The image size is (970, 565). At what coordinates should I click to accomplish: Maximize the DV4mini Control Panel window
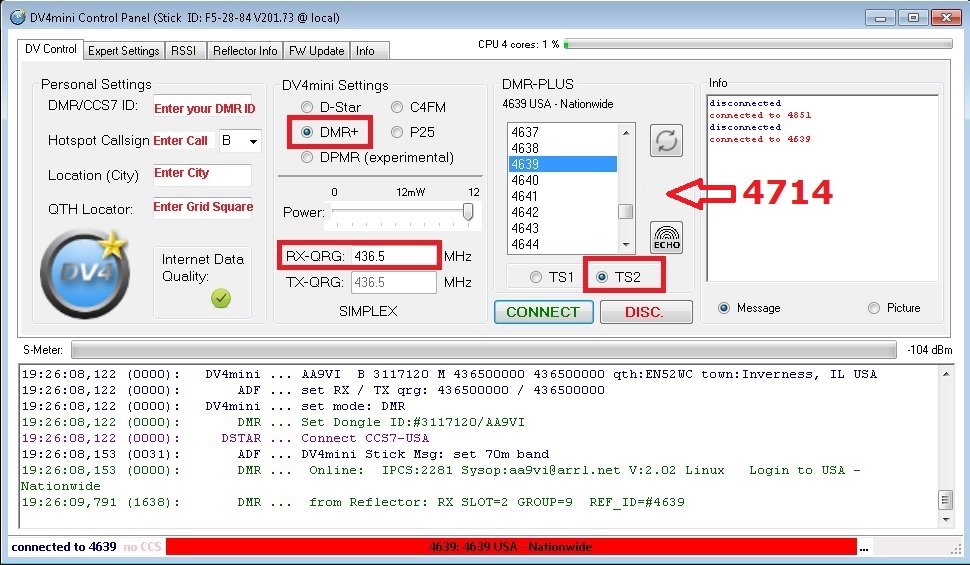pos(912,17)
